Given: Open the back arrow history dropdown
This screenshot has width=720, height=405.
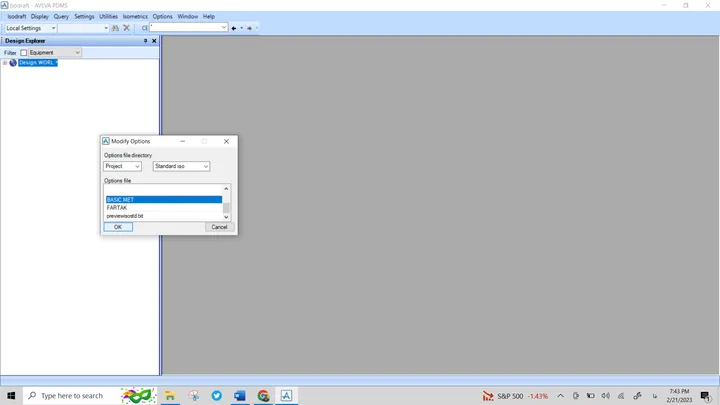Looking at the screenshot, I should [x=242, y=28].
